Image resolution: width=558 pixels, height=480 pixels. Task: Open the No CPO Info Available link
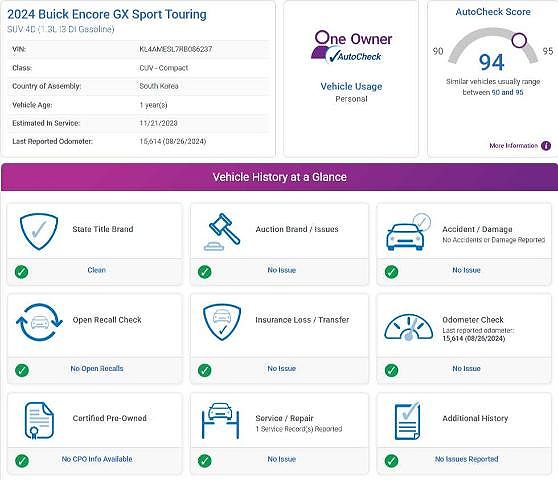pos(97,459)
